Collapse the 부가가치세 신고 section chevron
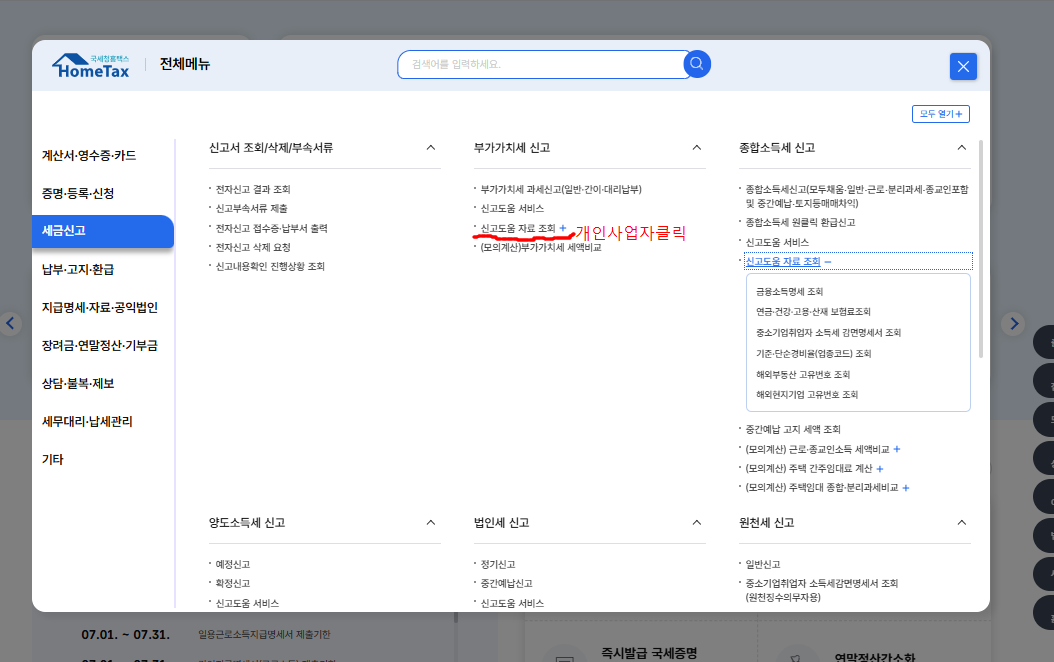The width and height of the screenshot is (1054, 662). tap(696, 146)
